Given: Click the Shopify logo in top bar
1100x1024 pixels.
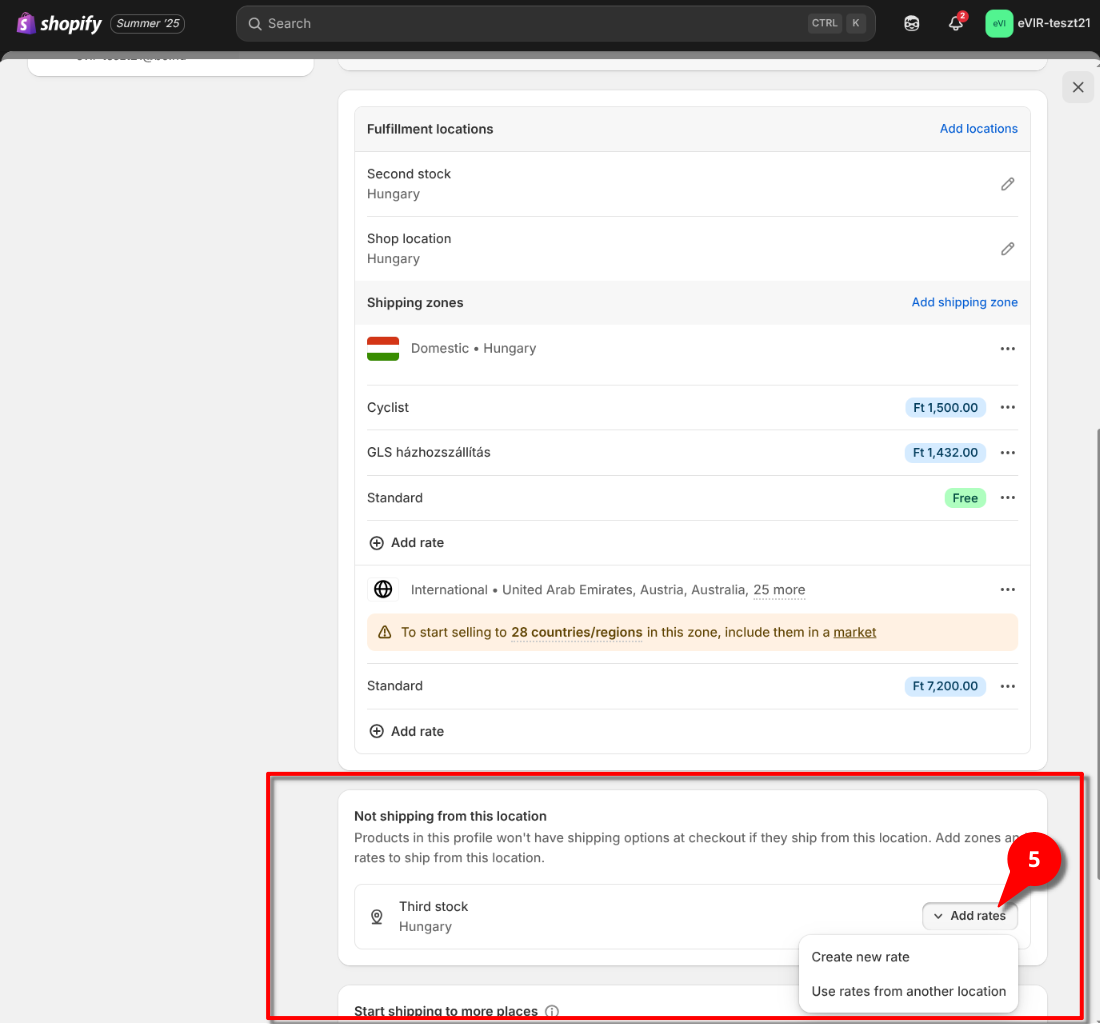Looking at the screenshot, I should click(59, 23).
